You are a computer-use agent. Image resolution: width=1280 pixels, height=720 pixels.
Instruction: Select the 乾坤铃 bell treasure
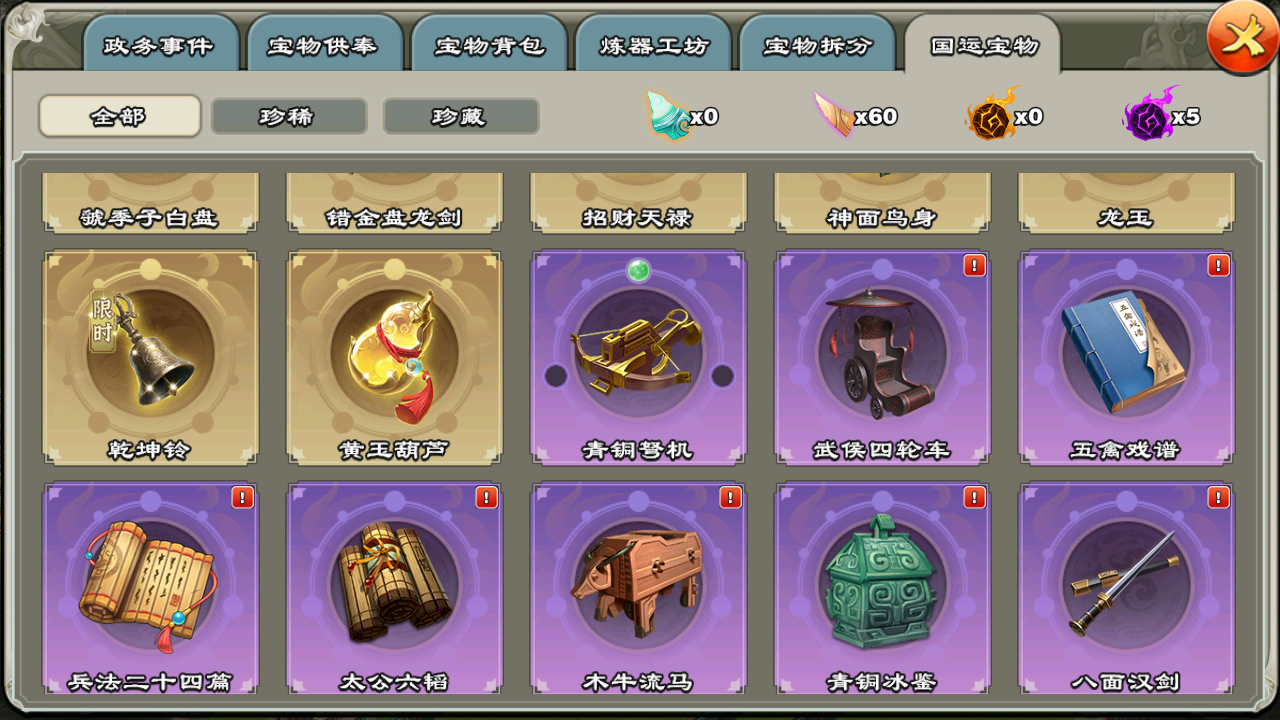pos(150,357)
